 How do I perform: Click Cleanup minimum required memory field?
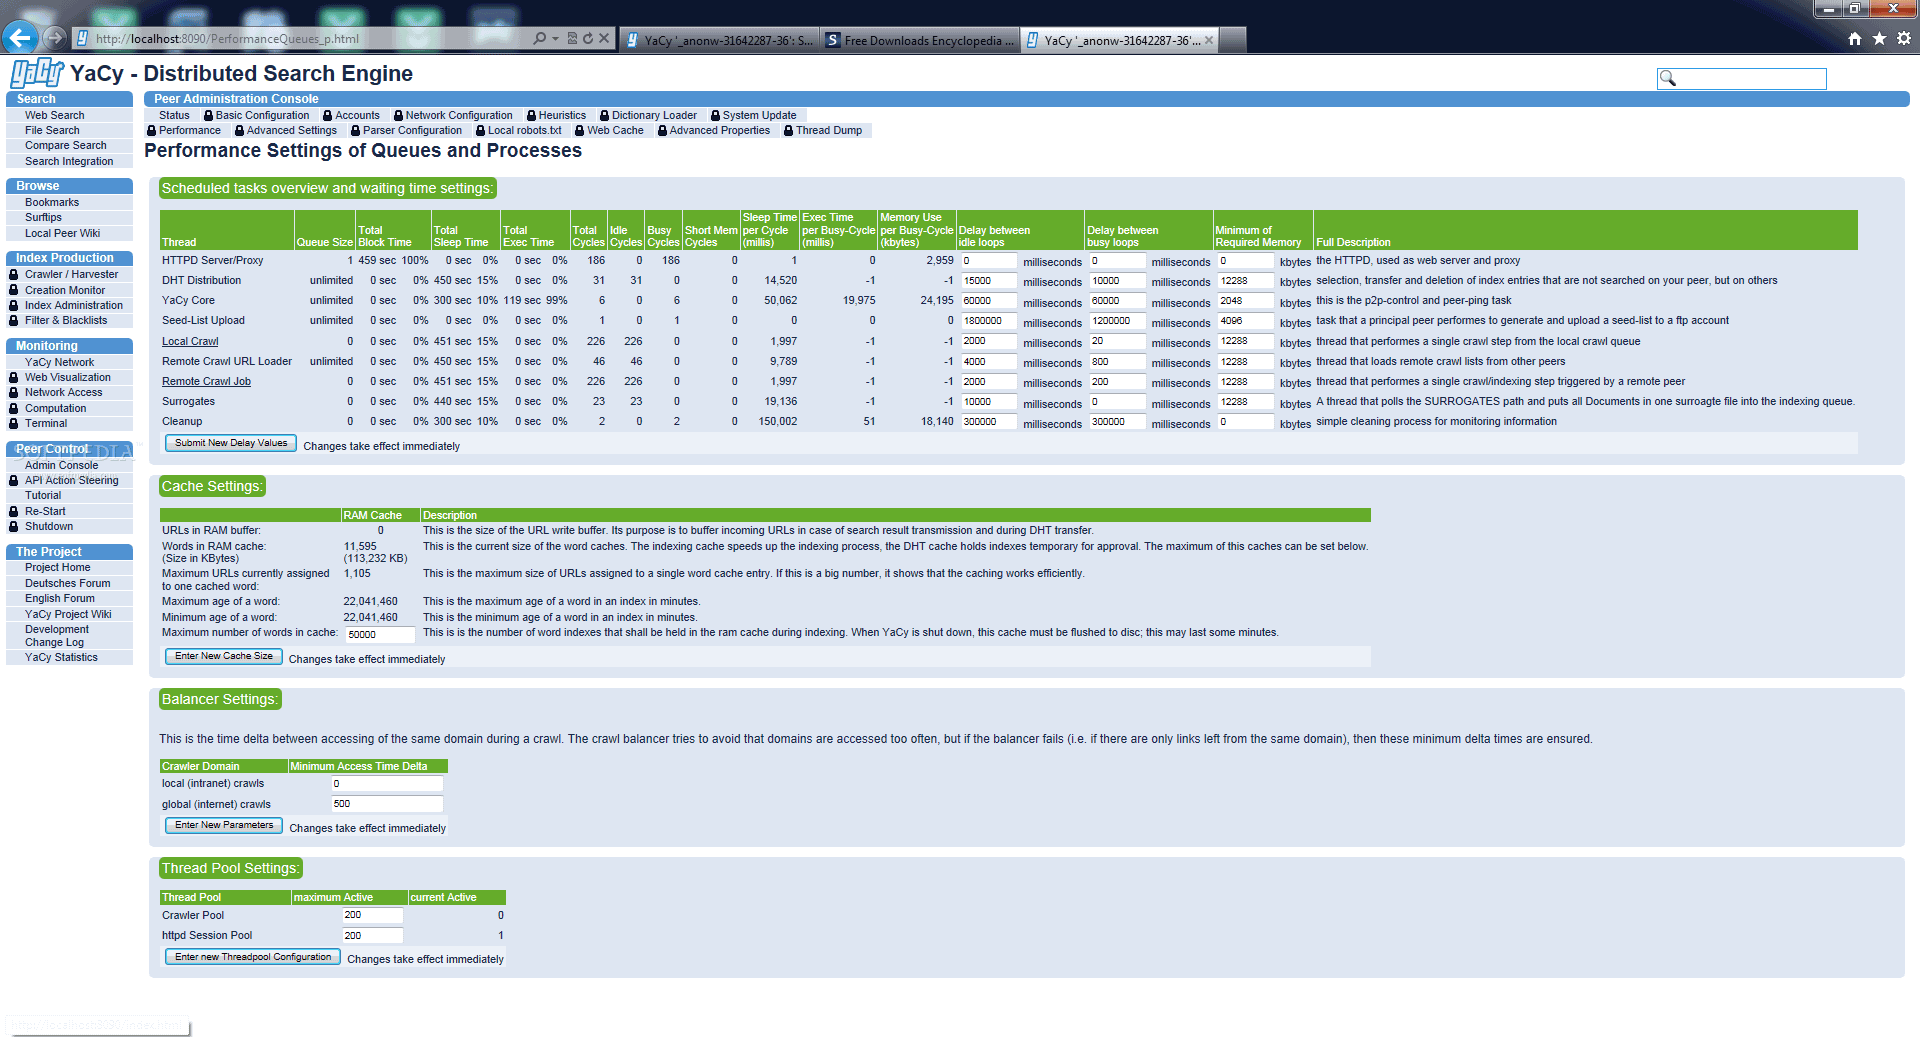tap(1245, 423)
